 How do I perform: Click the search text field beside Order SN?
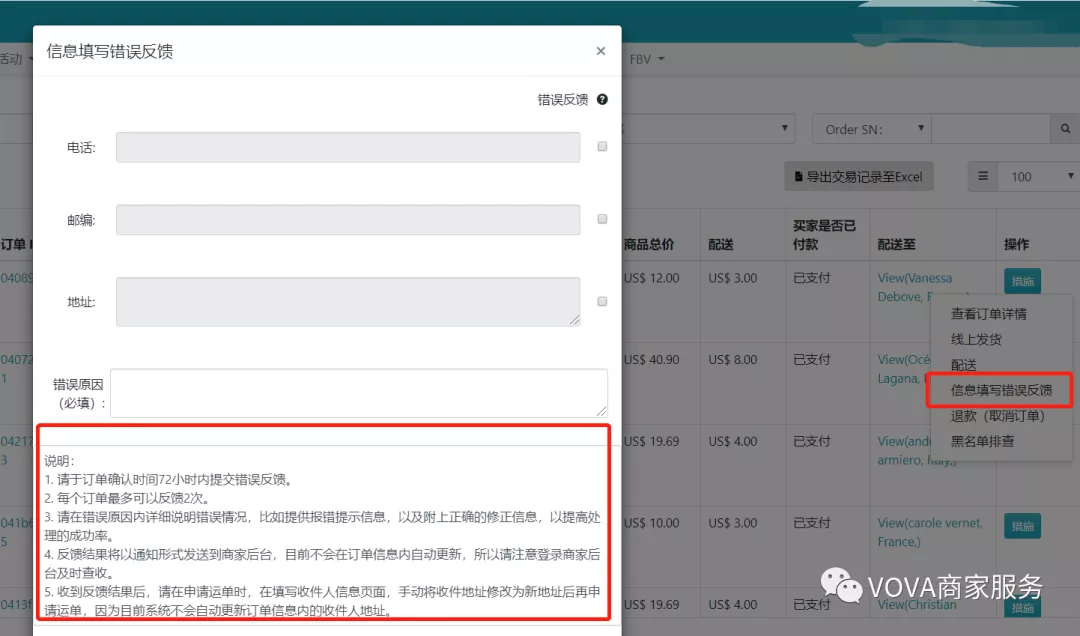click(991, 129)
